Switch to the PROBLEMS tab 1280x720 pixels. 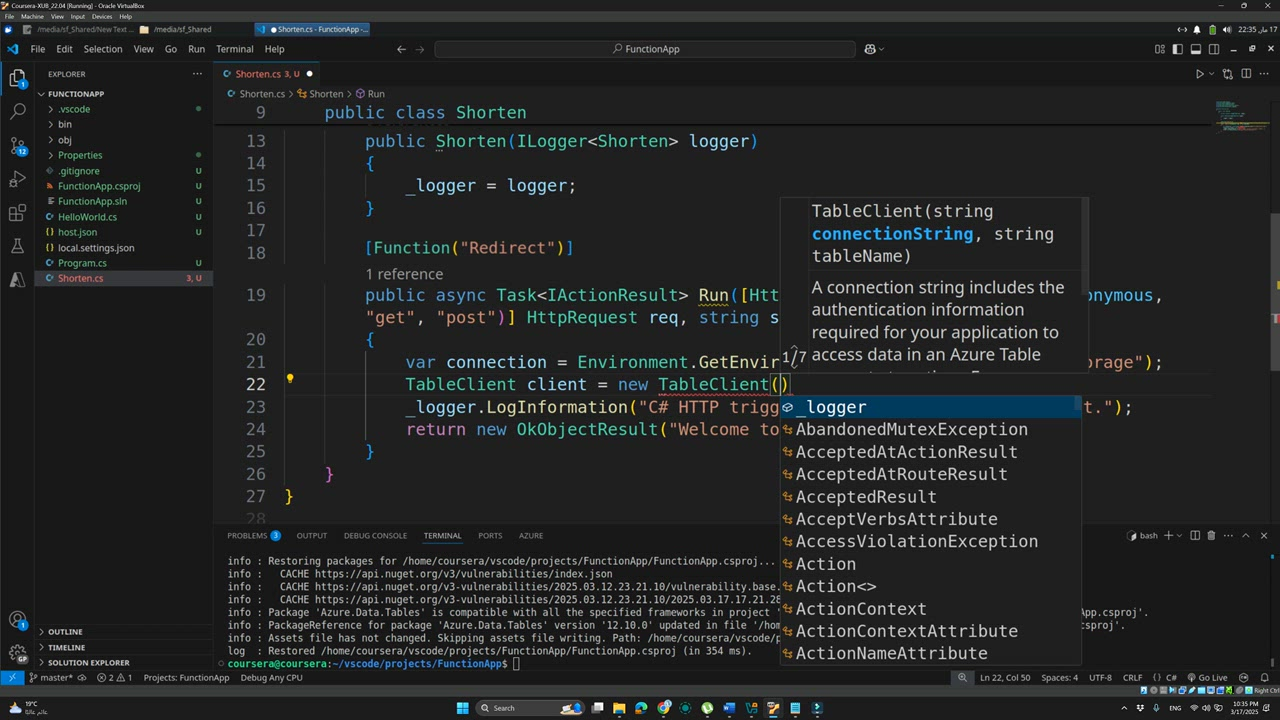247,536
